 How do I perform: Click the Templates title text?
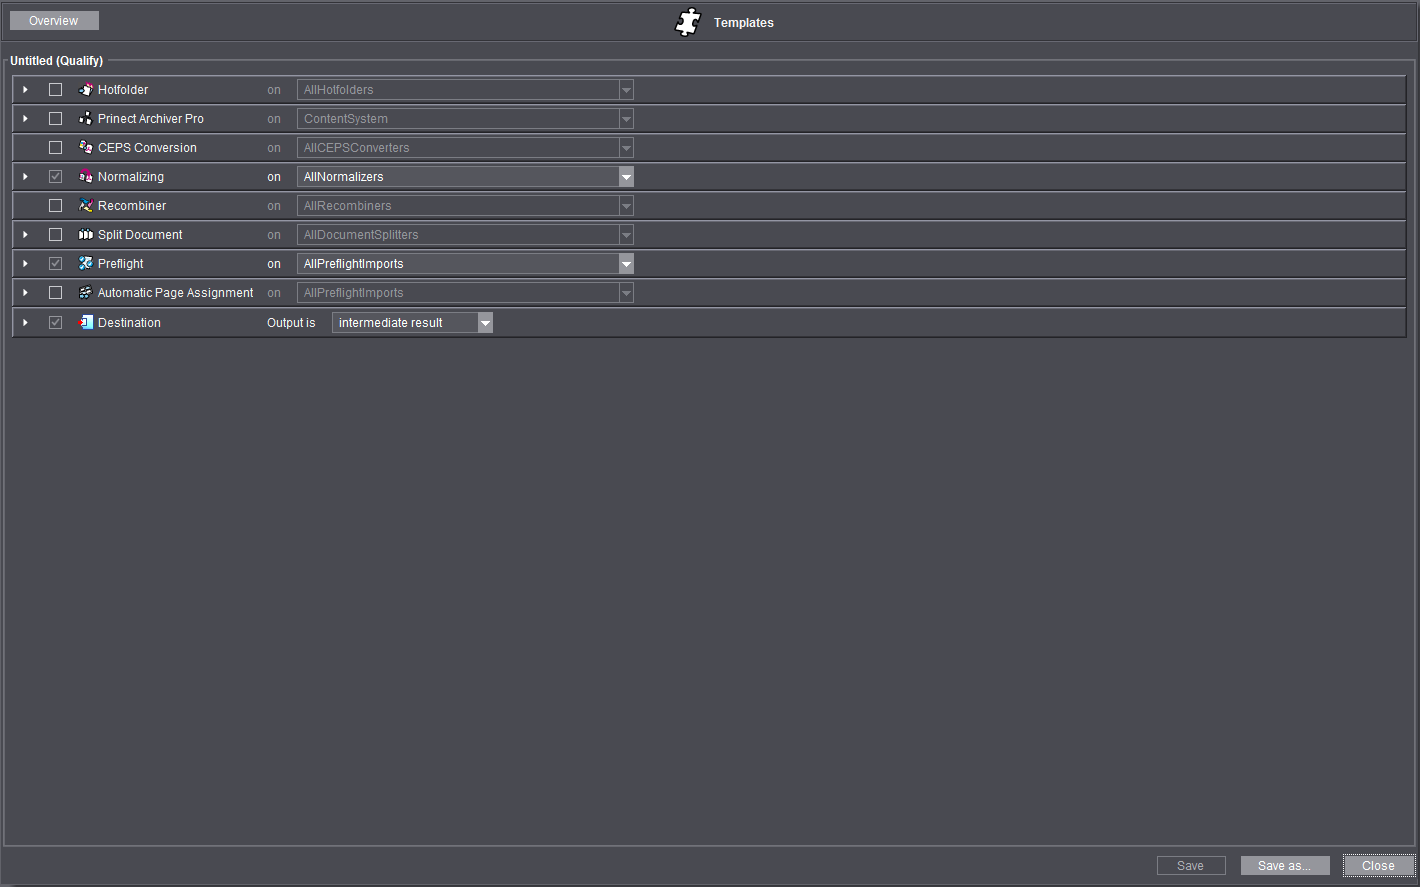pyautogui.click(x=744, y=23)
